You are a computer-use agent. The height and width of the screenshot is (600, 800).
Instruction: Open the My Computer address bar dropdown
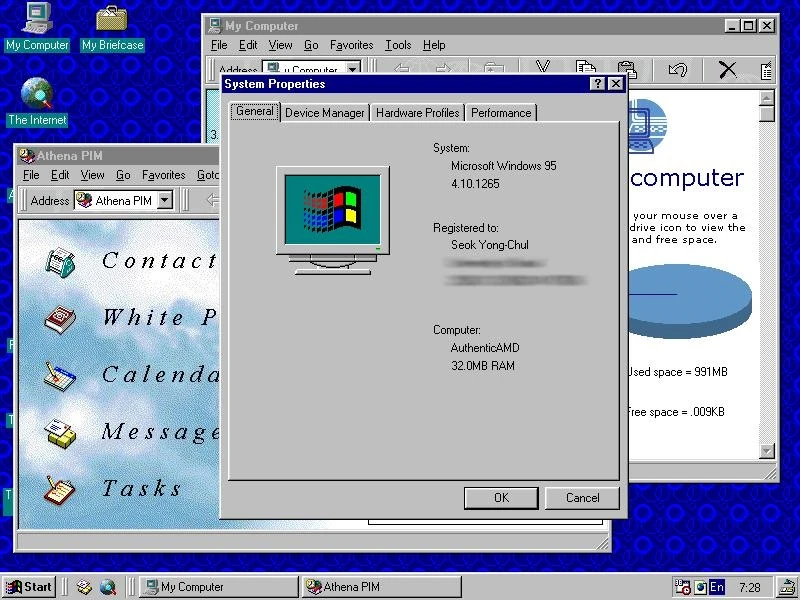tap(353, 70)
